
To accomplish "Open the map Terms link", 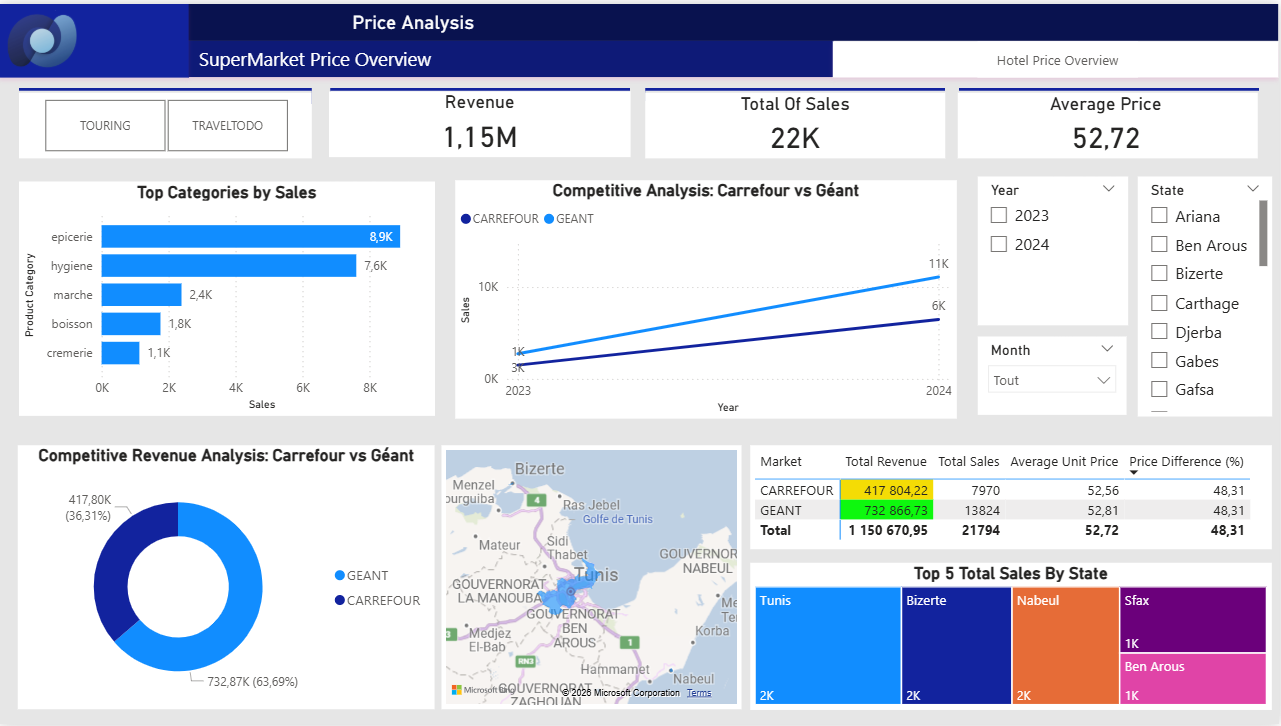I will point(699,692).
